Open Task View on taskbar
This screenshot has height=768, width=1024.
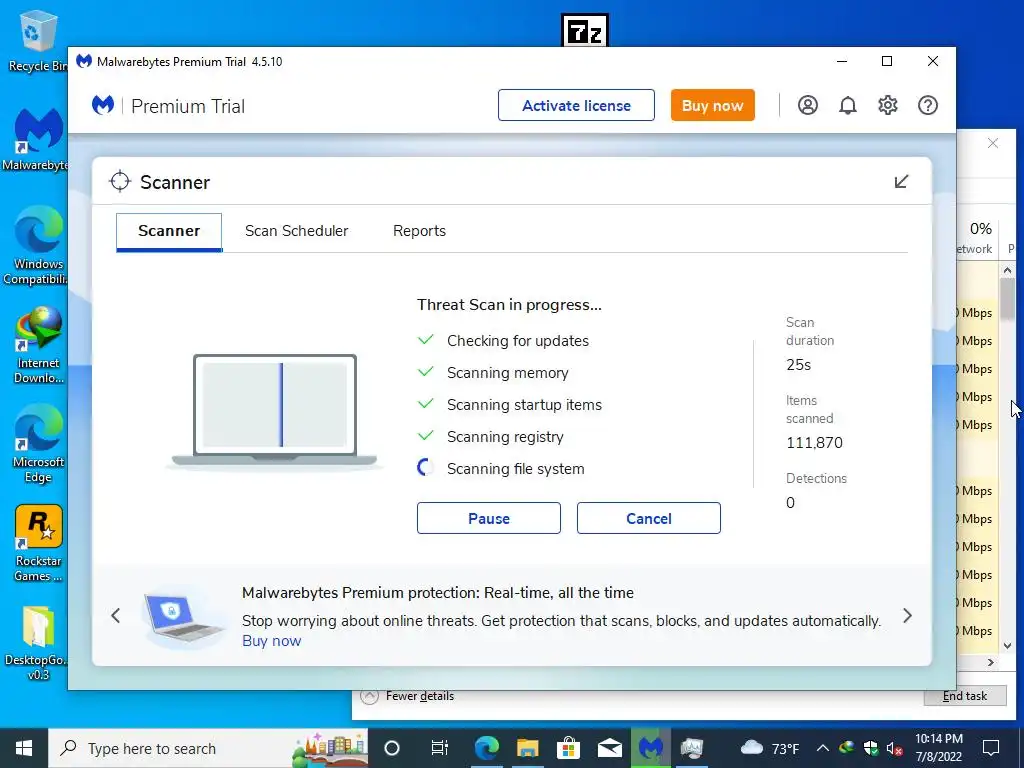pyautogui.click(x=440, y=748)
